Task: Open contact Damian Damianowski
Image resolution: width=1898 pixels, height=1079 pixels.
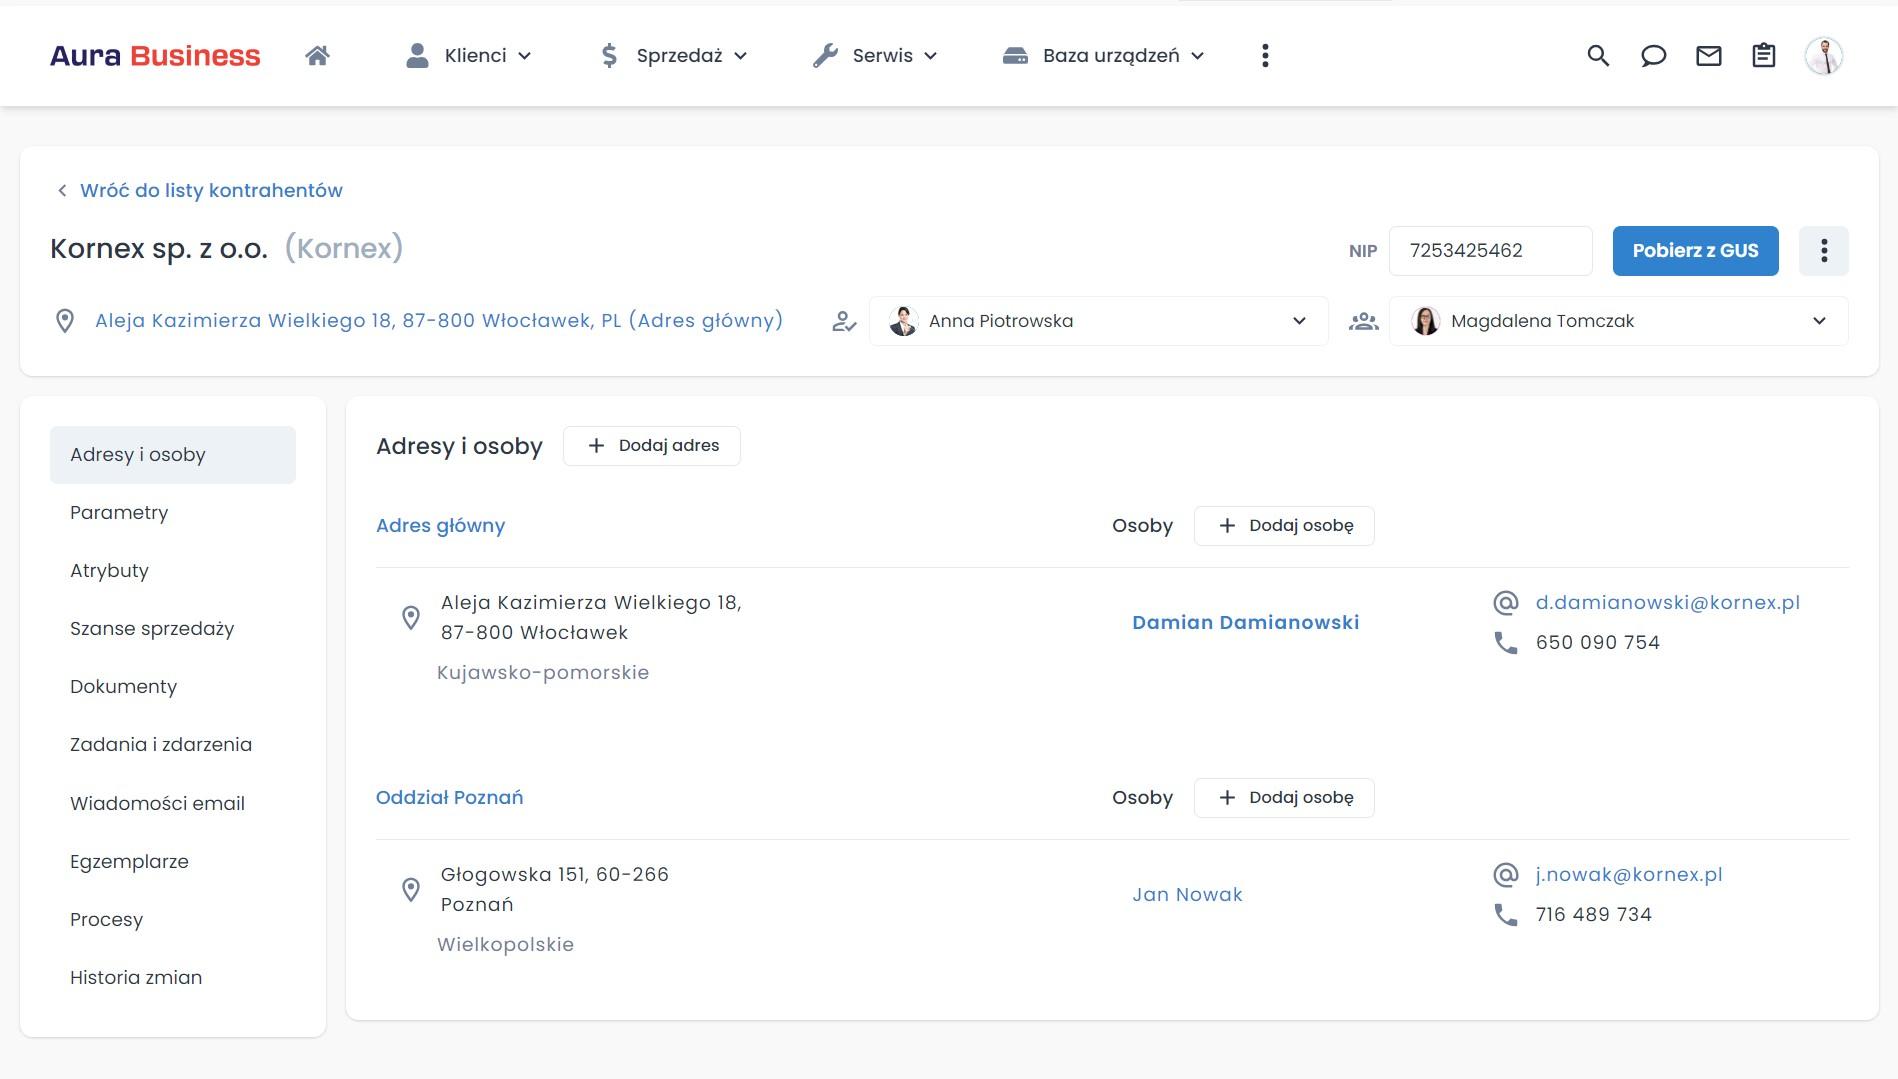Action: coord(1245,622)
